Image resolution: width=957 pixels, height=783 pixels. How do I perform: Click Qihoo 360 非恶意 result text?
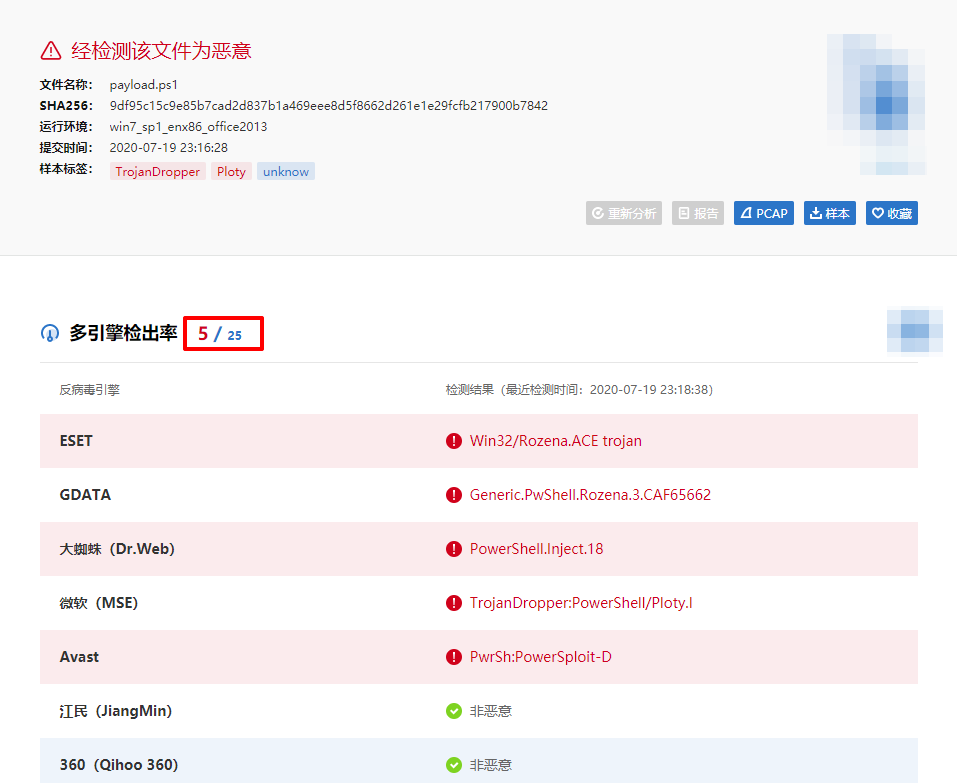491,765
